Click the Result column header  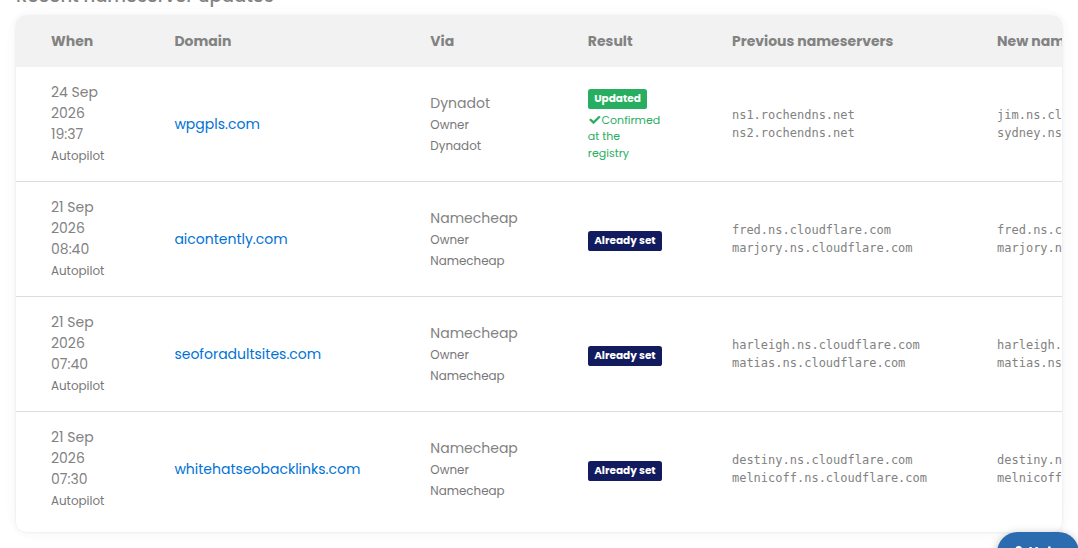(610, 41)
